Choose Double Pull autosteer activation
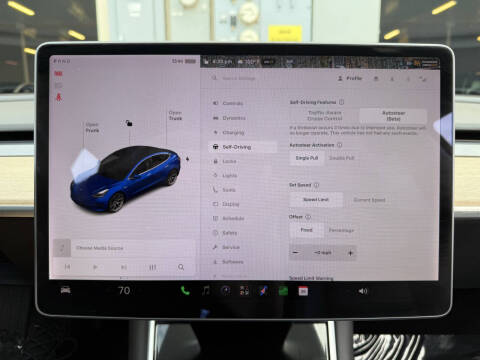This screenshot has width=480, height=360. tap(341, 158)
